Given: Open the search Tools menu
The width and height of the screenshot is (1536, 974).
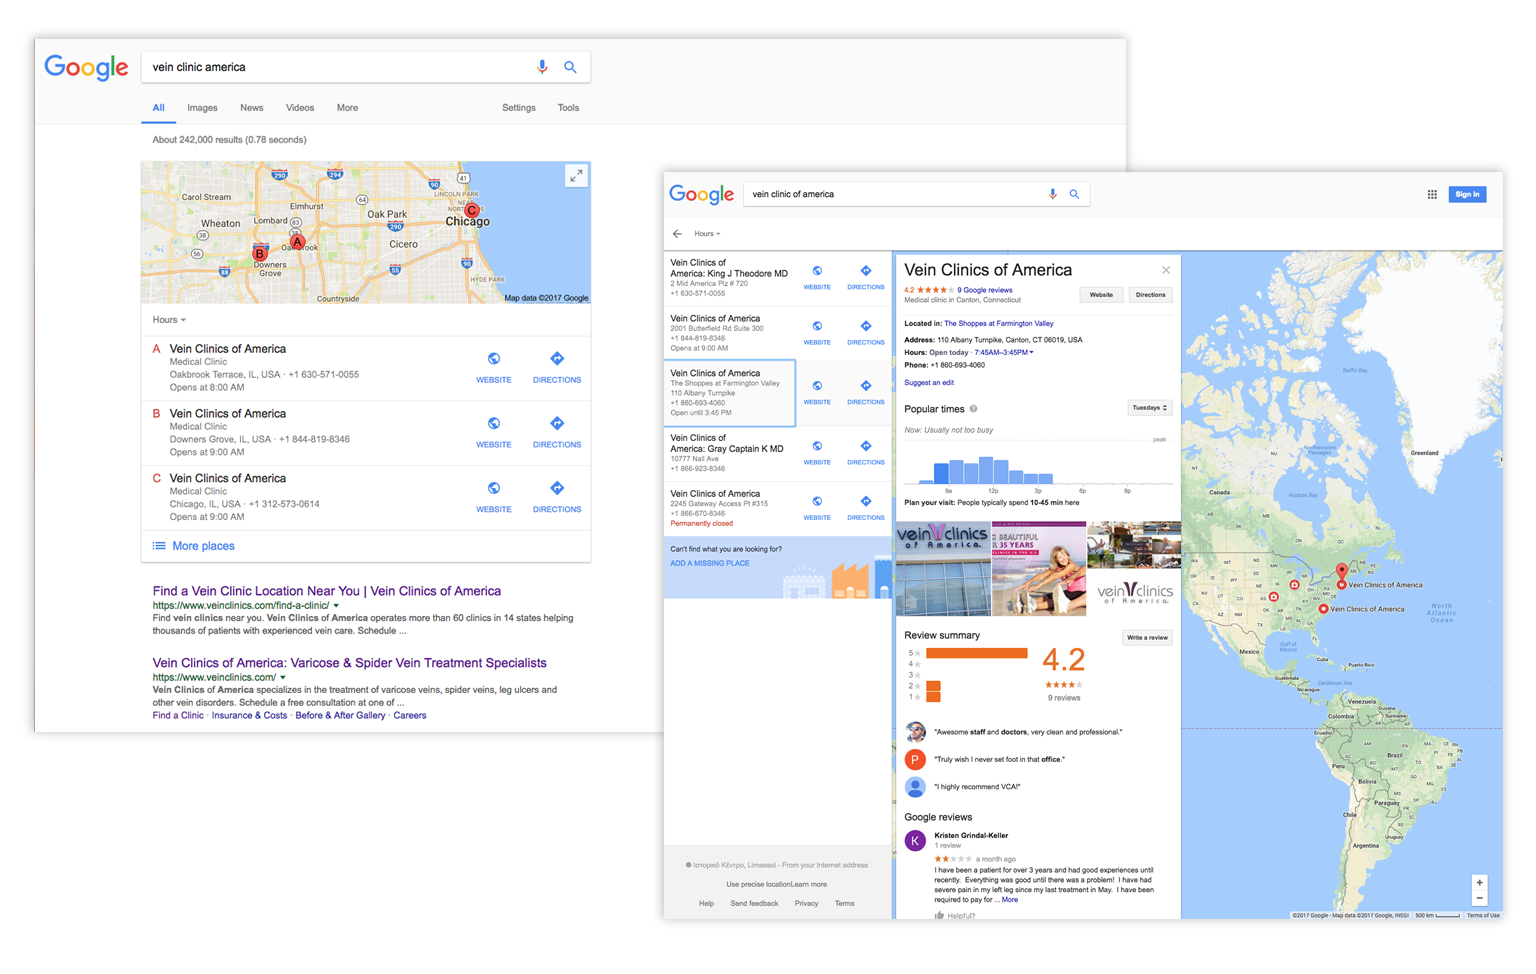Looking at the screenshot, I should click(x=568, y=108).
